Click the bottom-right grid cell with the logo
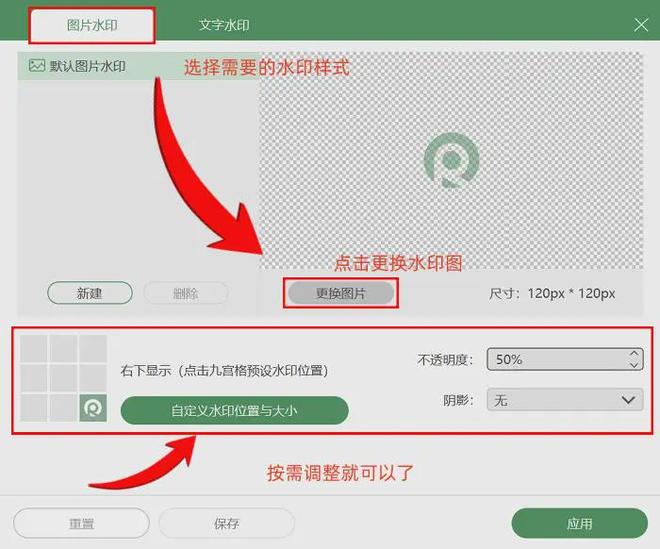Image resolution: width=660 pixels, height=549 pixels. click(93, 408)
